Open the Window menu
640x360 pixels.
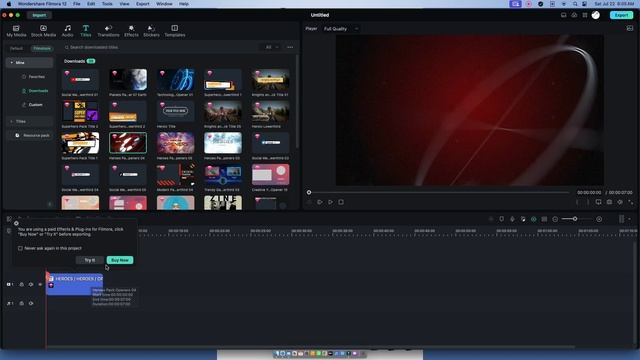164,4
